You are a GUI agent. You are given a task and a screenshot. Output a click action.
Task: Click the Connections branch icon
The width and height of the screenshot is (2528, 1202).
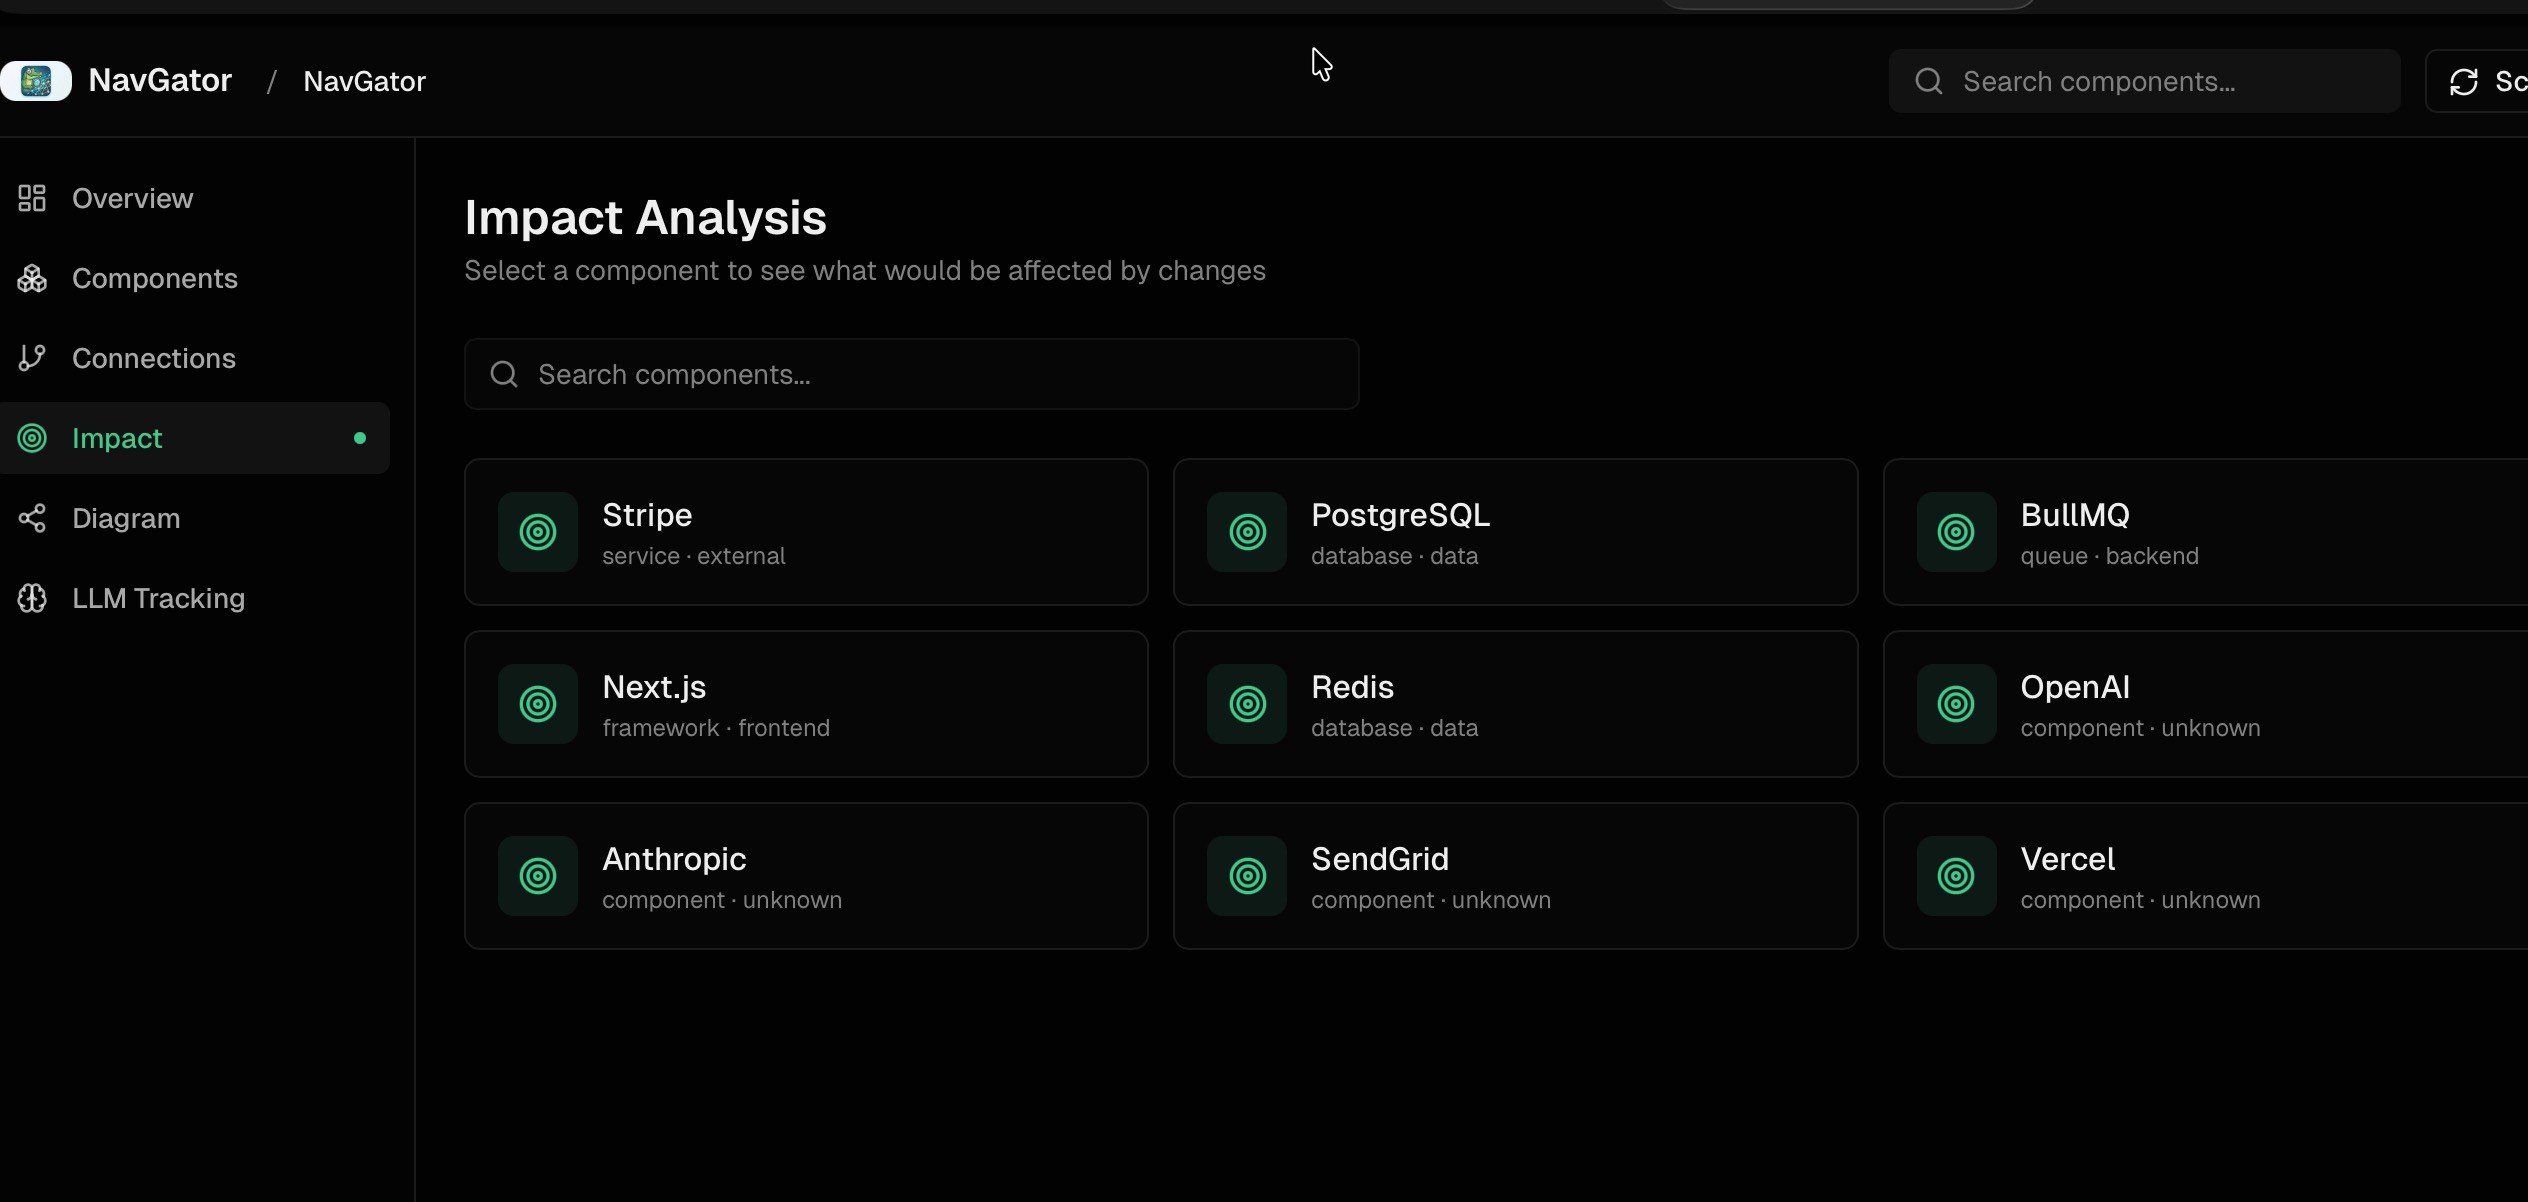pos(31,358)
